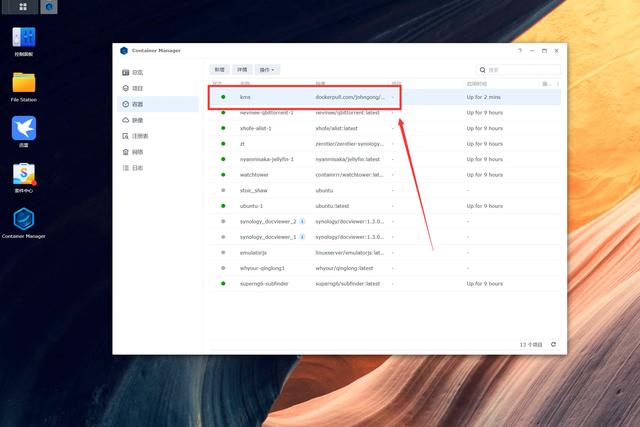Select the superng6-subfinder container name
640x427 pixels.
tap(264, 284)
